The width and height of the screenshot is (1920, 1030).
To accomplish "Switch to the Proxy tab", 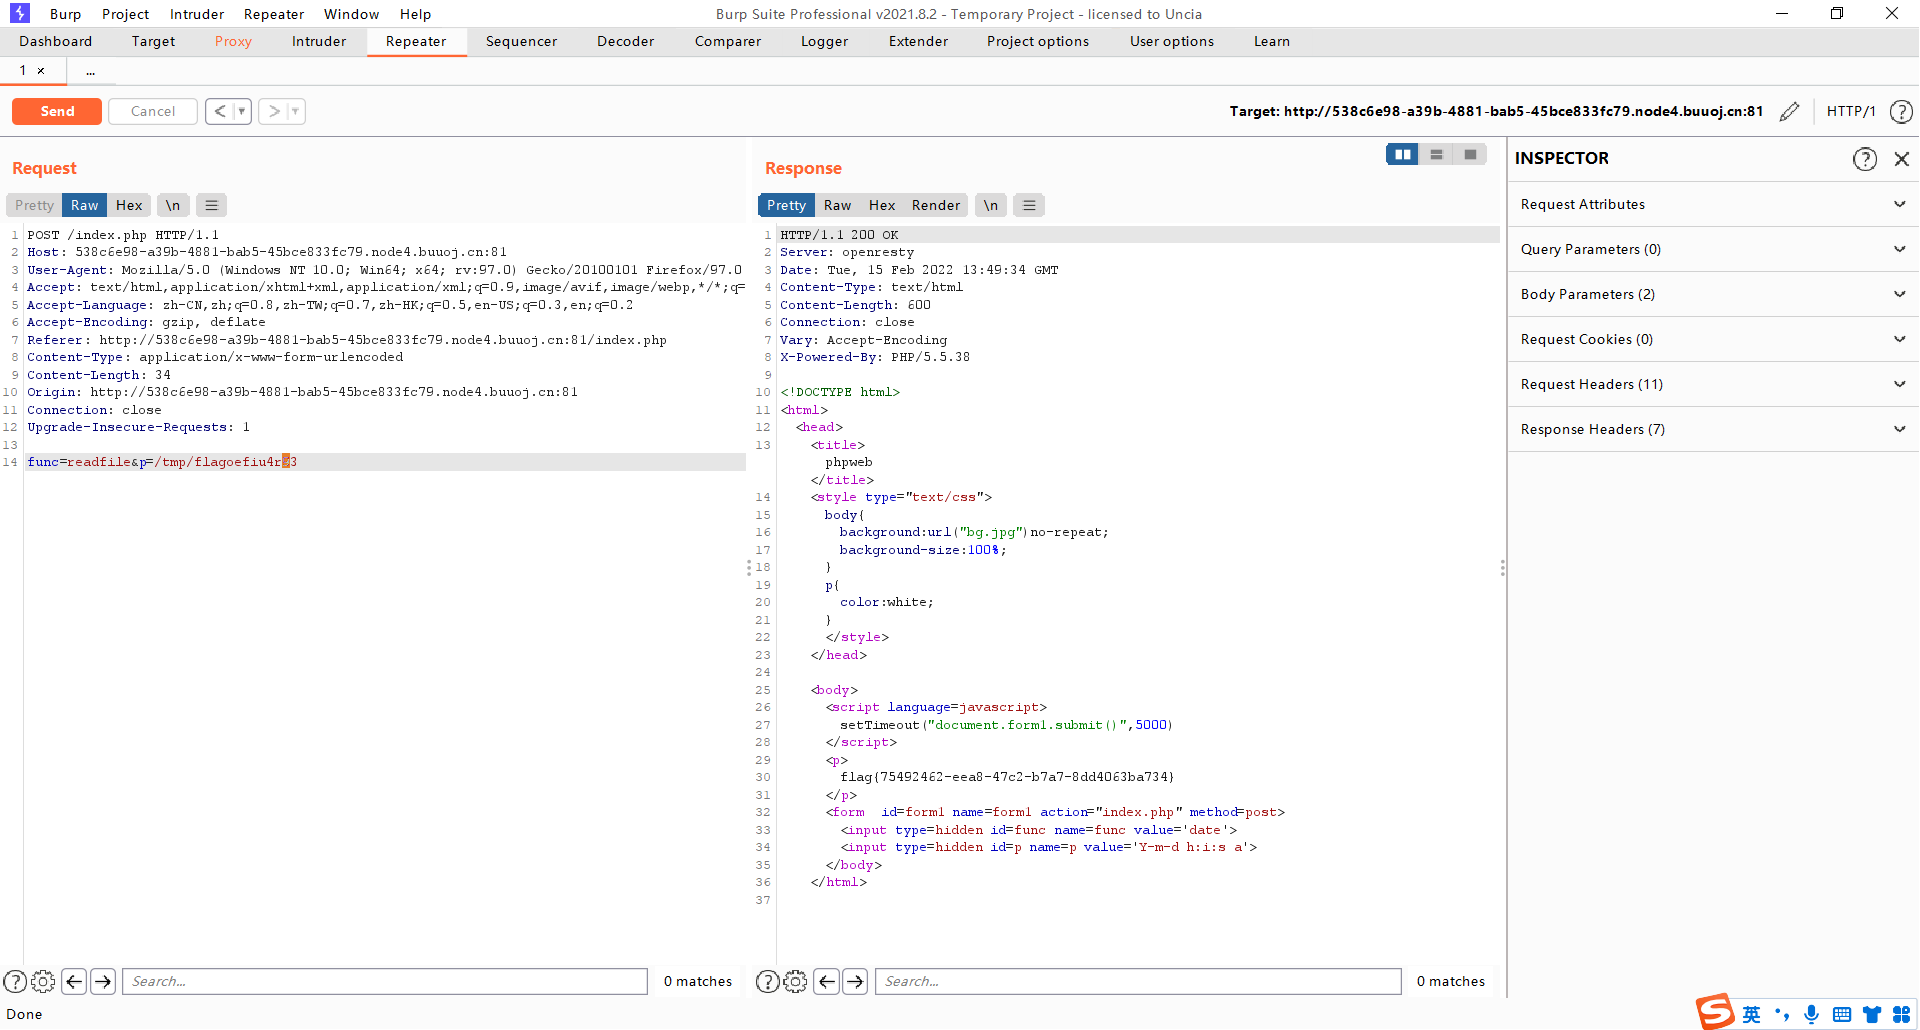I will [x=233, y=41].
